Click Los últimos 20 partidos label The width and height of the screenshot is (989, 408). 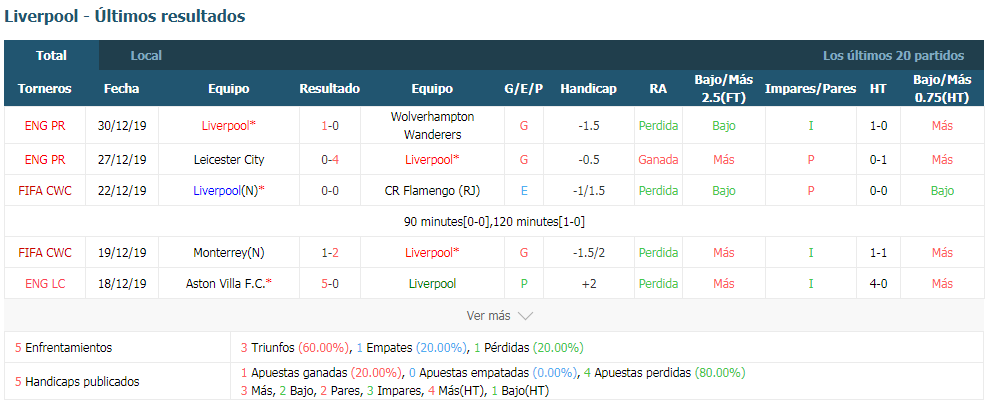tap(893, 55)
